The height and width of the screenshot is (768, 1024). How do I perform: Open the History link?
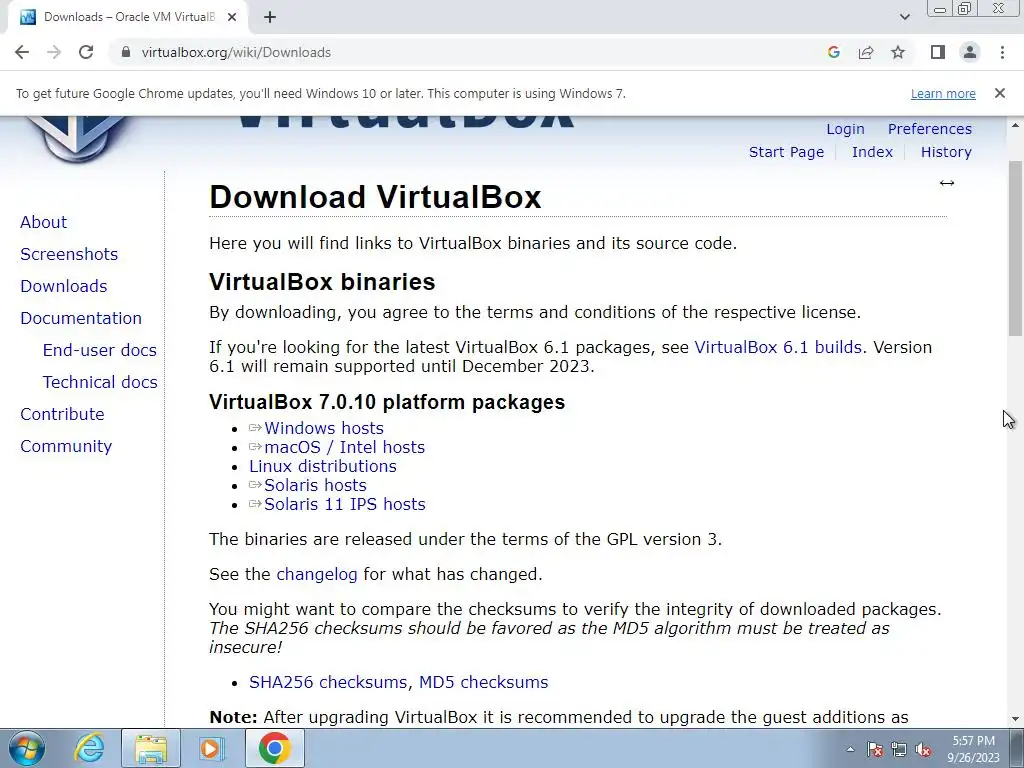pos(946,152)
